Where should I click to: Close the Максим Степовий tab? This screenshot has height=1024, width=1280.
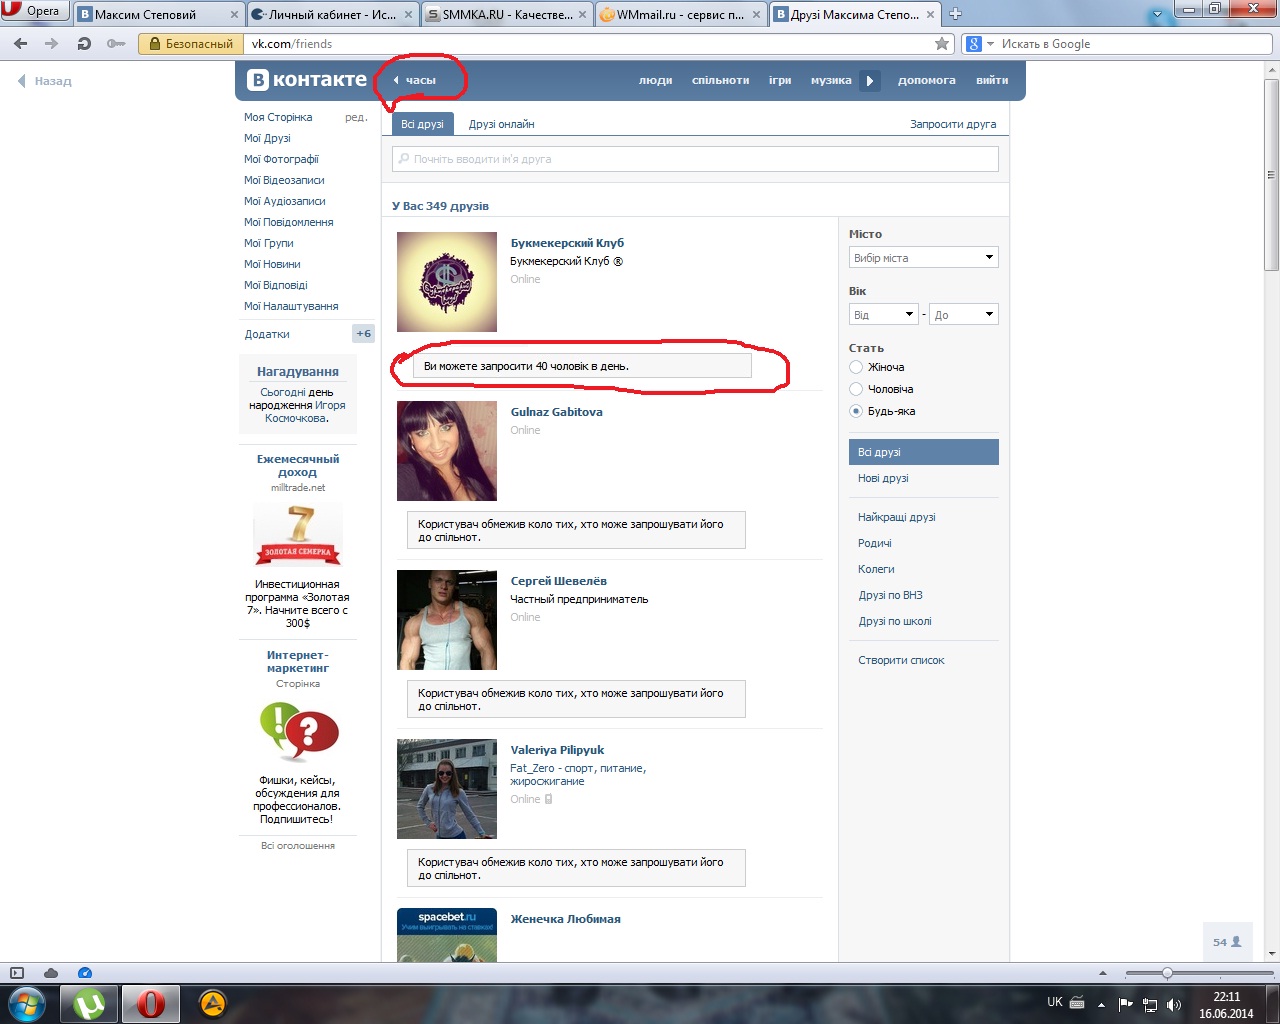(x=235, y=15)
